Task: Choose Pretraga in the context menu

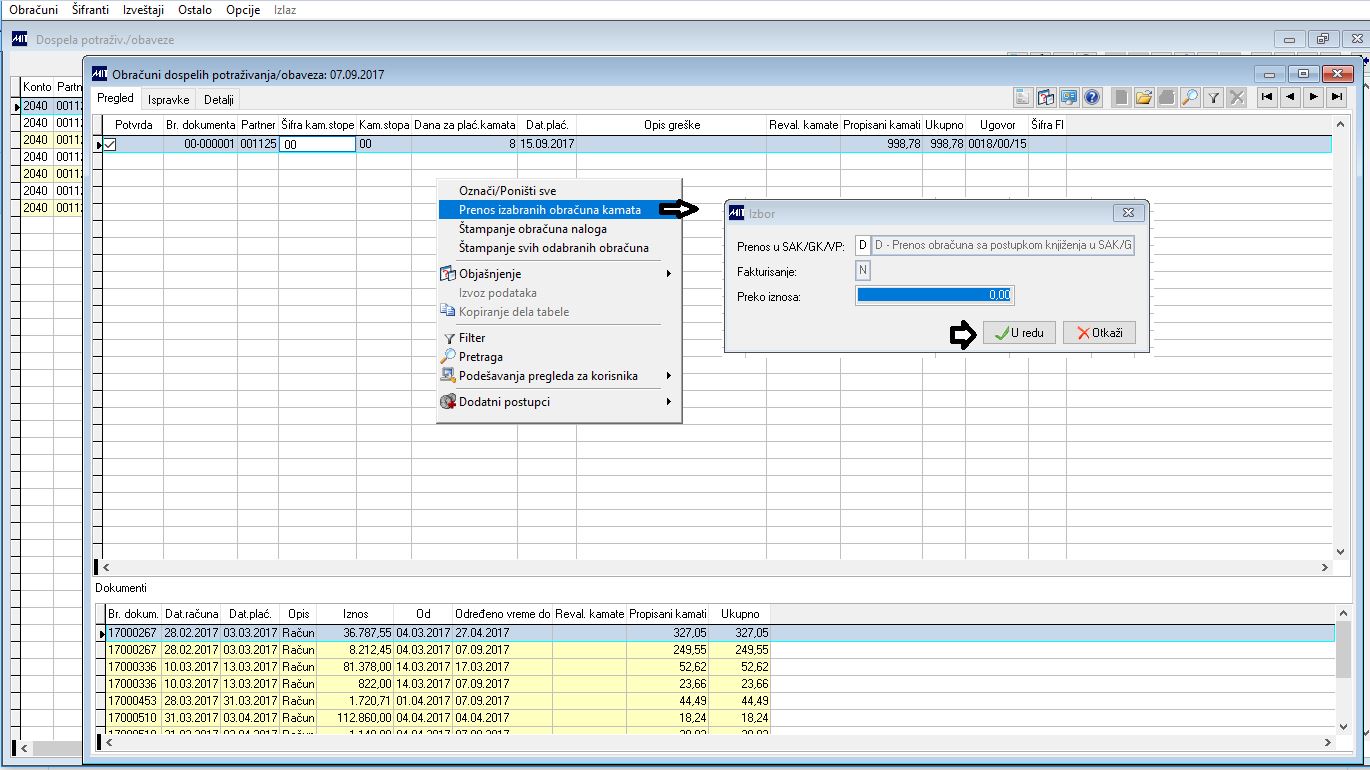Action: coord(559,357)
